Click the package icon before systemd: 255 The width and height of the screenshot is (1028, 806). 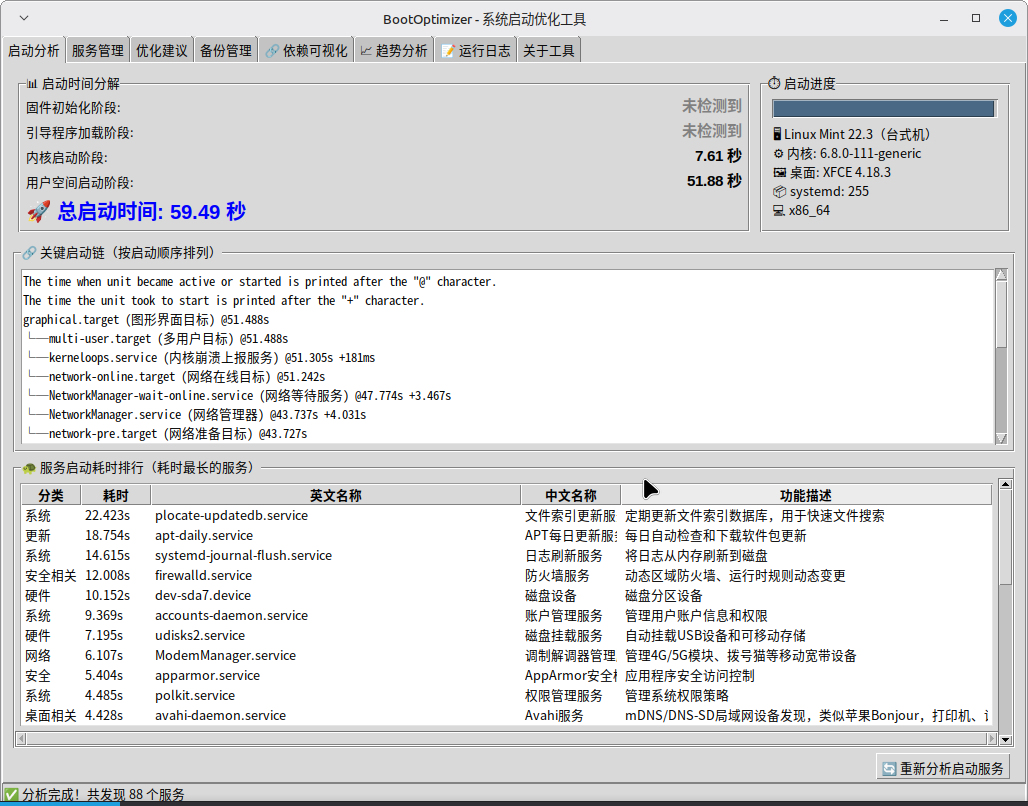coord(780,191)
